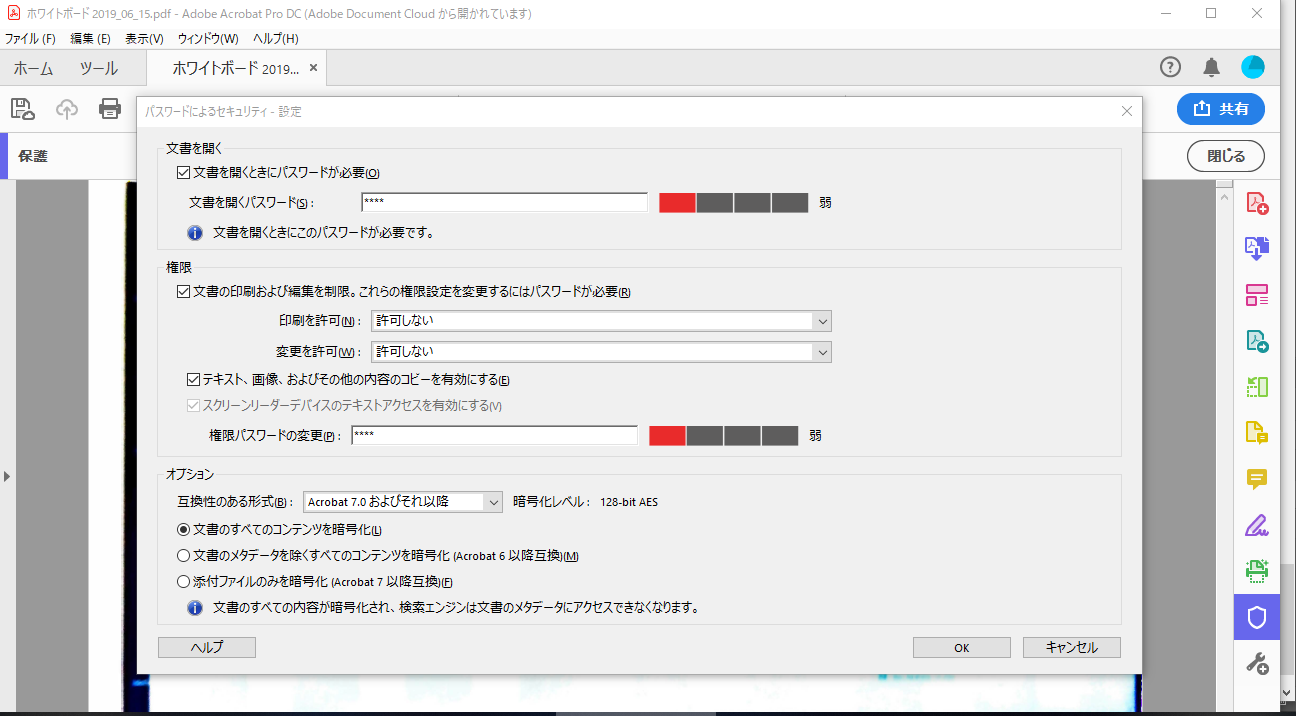This screenshot has height=716, width=1296.
Task: Open the green Scan & OCR icon
Action: (1257, 571)
